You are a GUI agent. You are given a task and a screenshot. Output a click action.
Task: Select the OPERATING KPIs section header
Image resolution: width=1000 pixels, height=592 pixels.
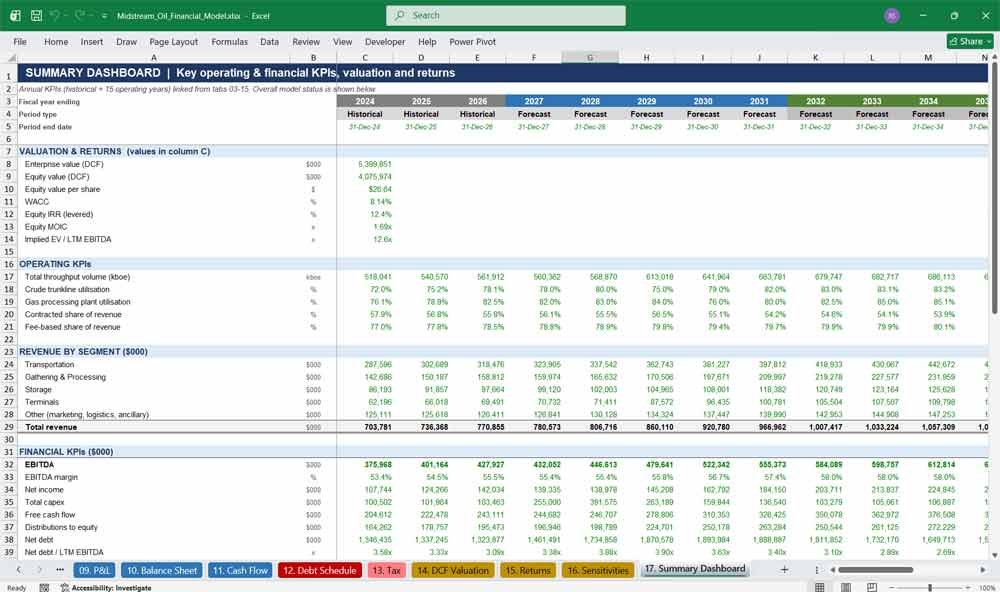pos(55,264)
